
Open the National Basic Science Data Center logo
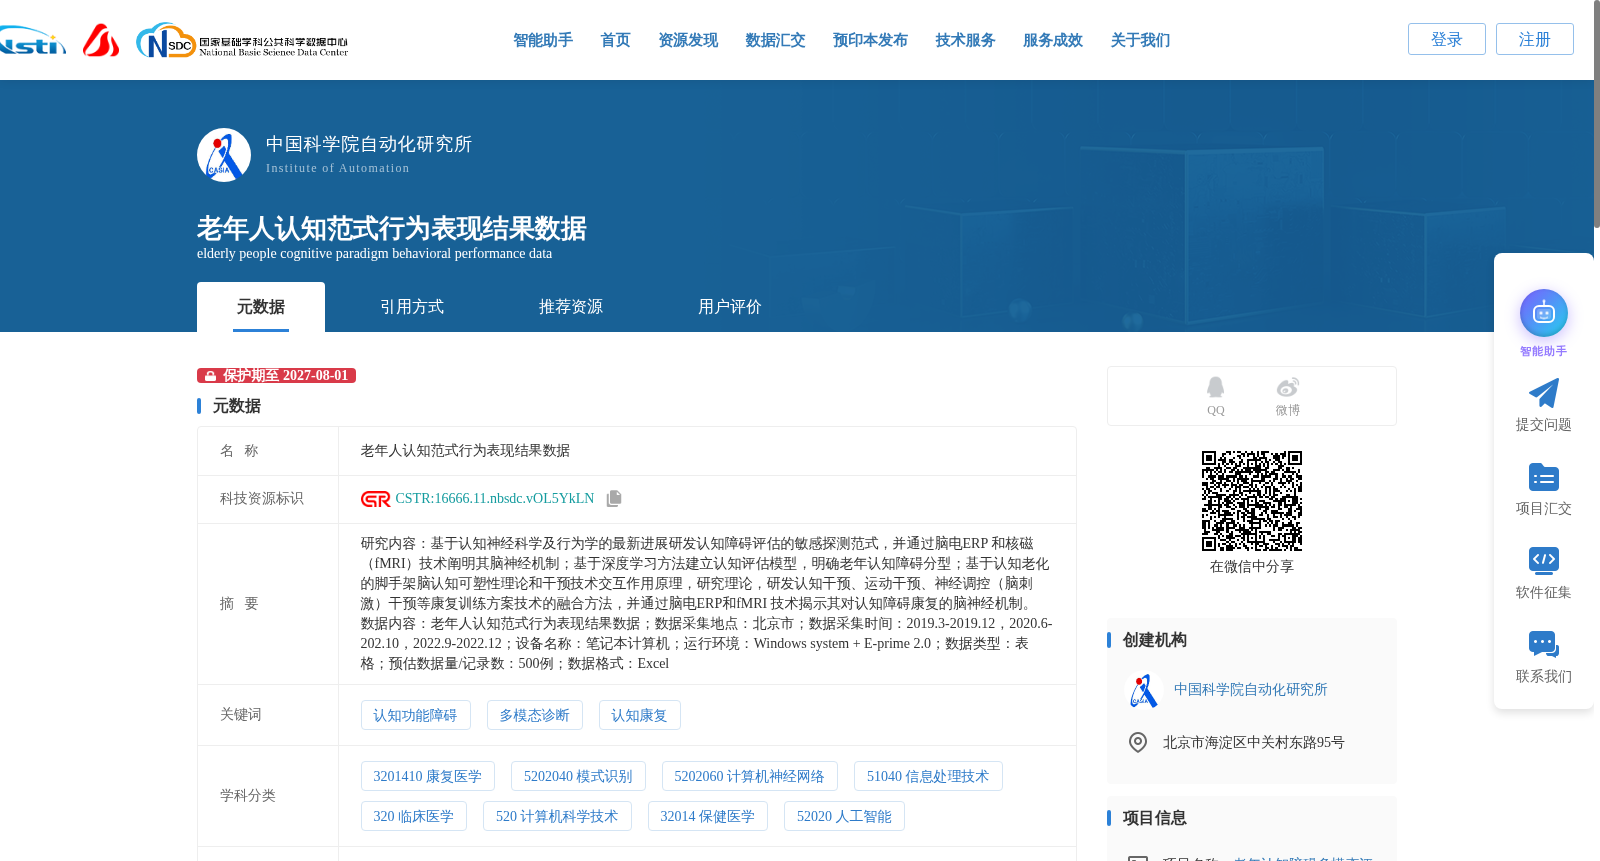click(242, 41)
